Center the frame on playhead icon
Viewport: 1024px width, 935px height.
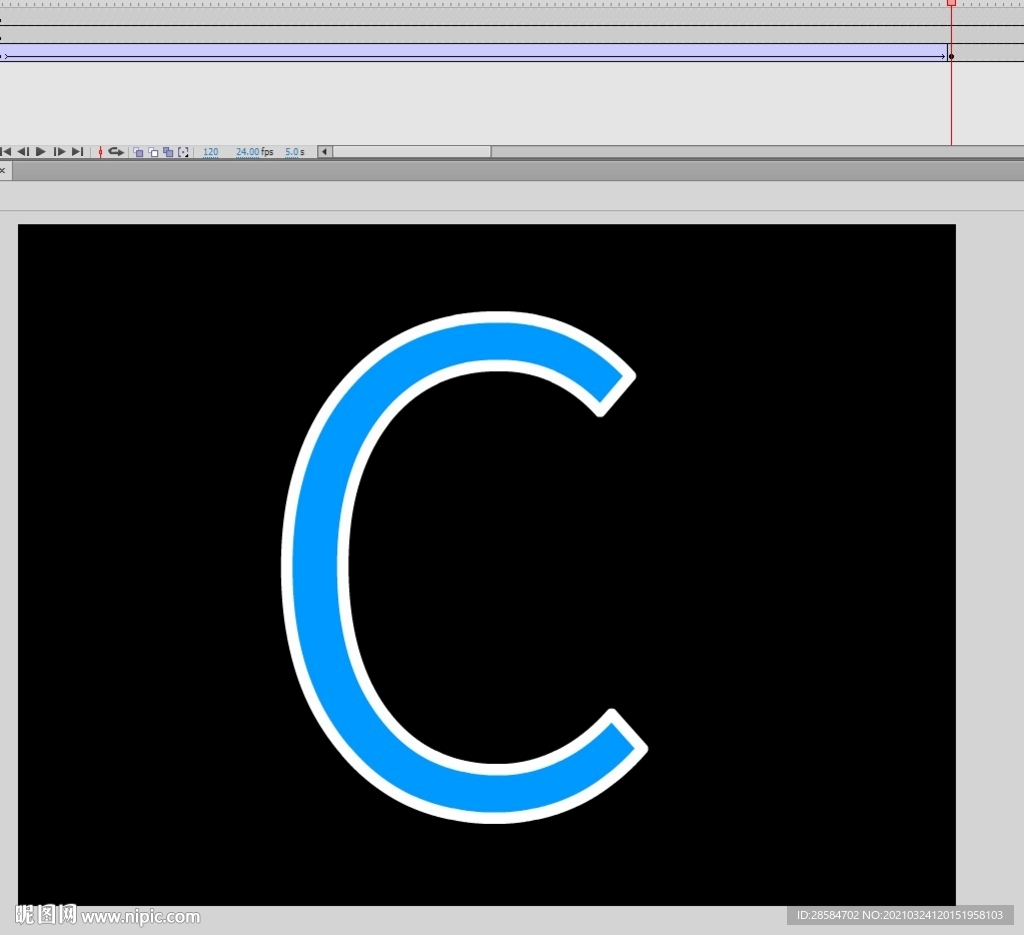coord(100,151)
